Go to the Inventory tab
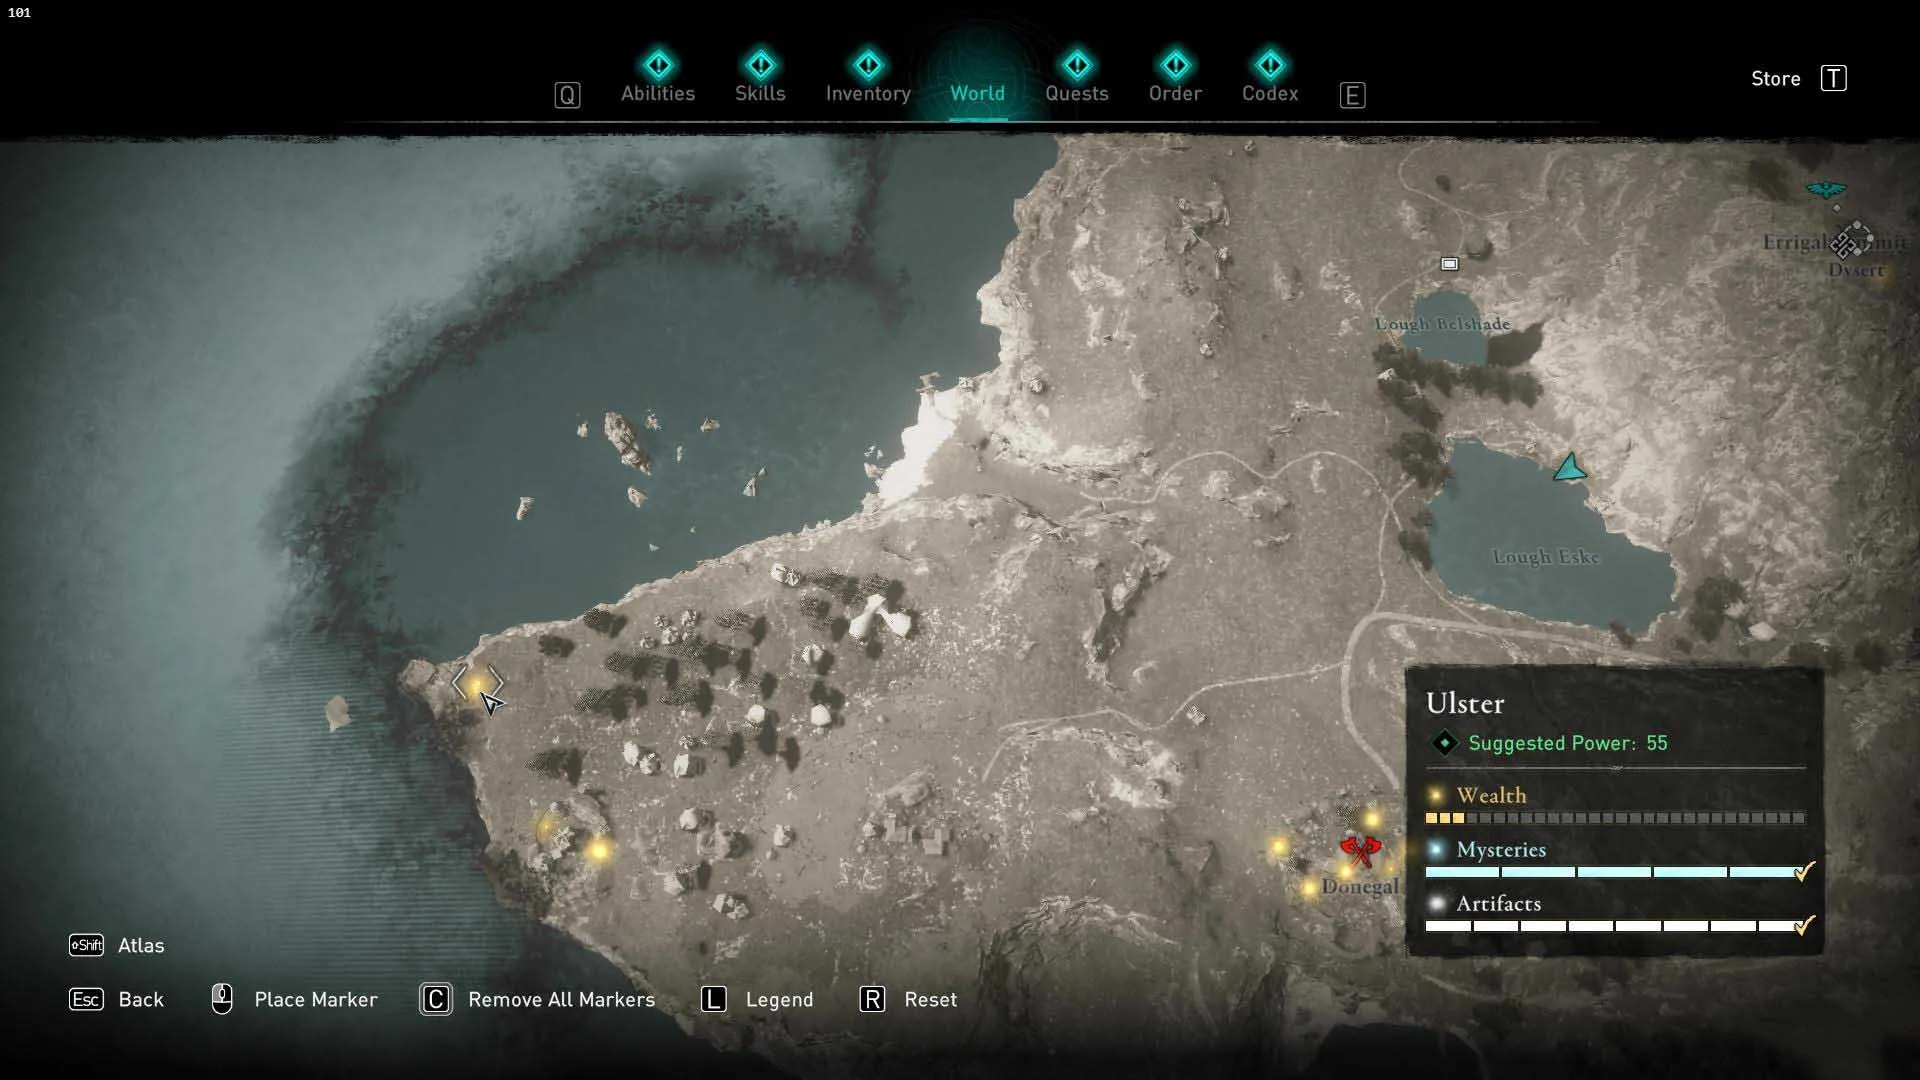This screenshot has height=1080, width=1920. point(868,78)
